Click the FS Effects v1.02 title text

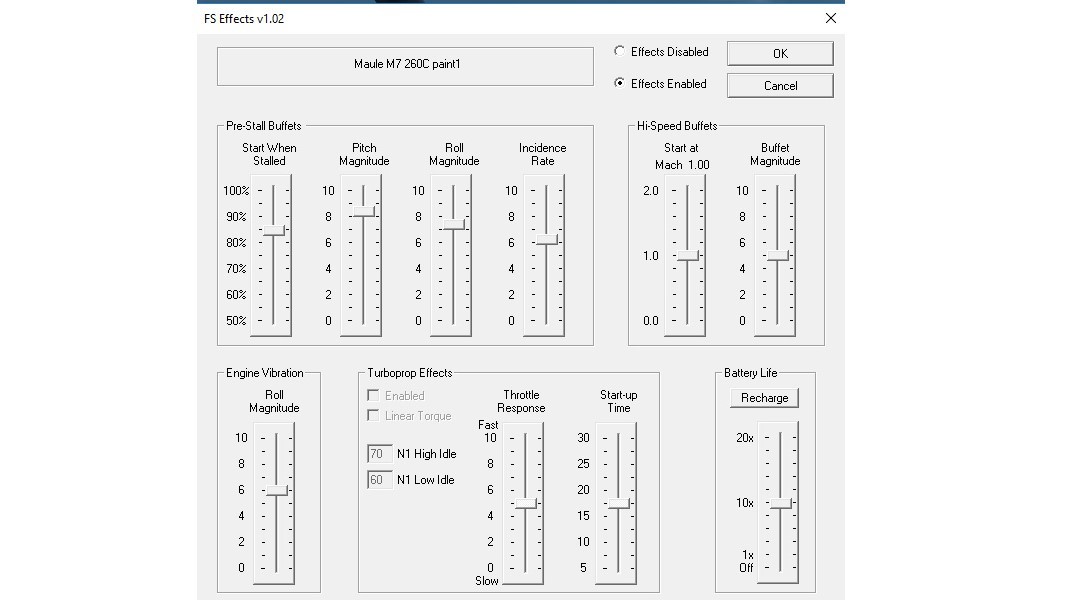click(x=244, y=19)
